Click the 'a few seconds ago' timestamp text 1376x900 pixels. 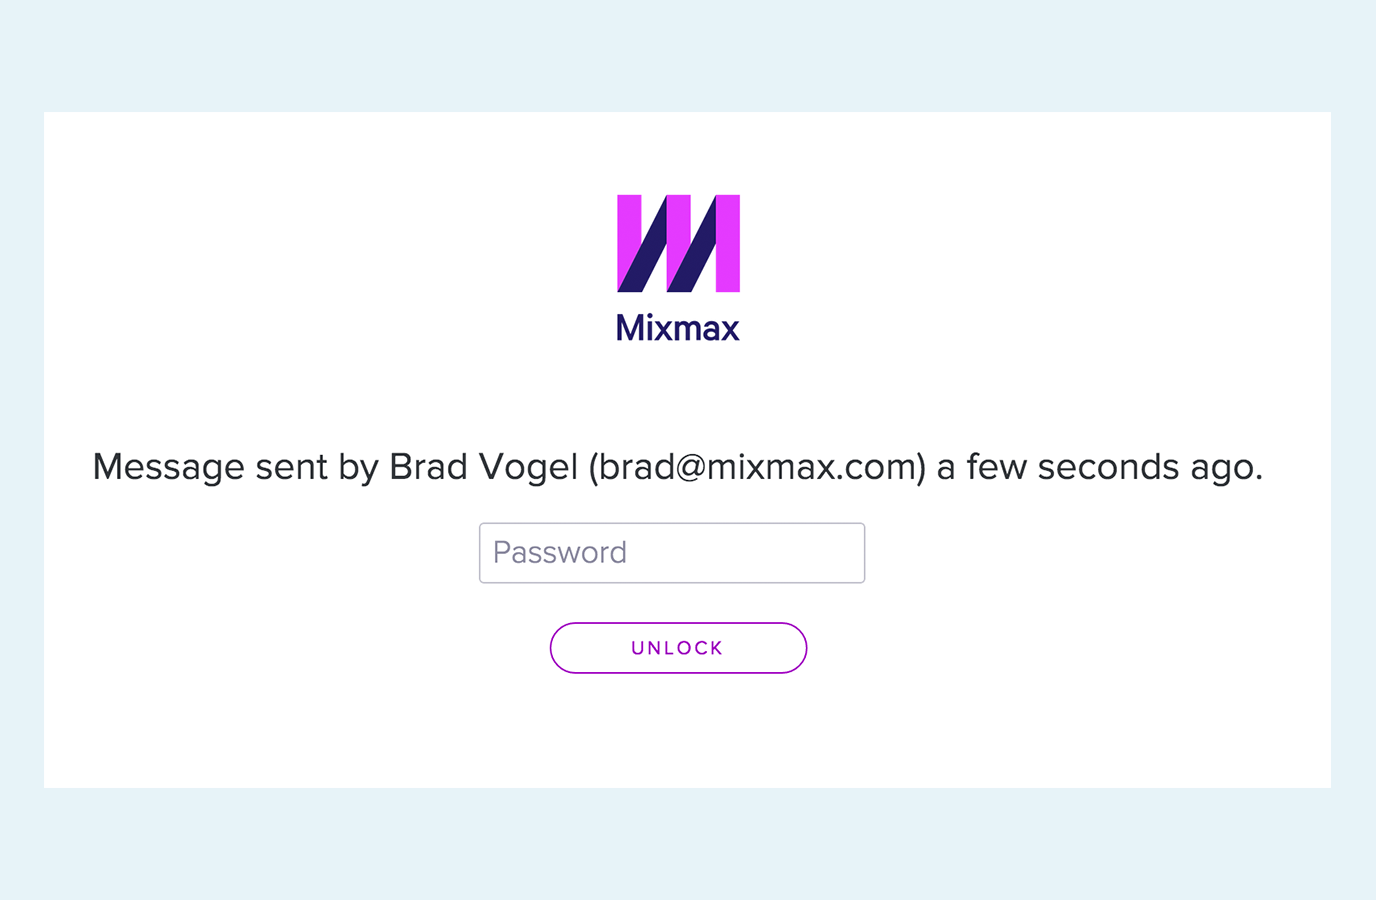click(1100, 467)
